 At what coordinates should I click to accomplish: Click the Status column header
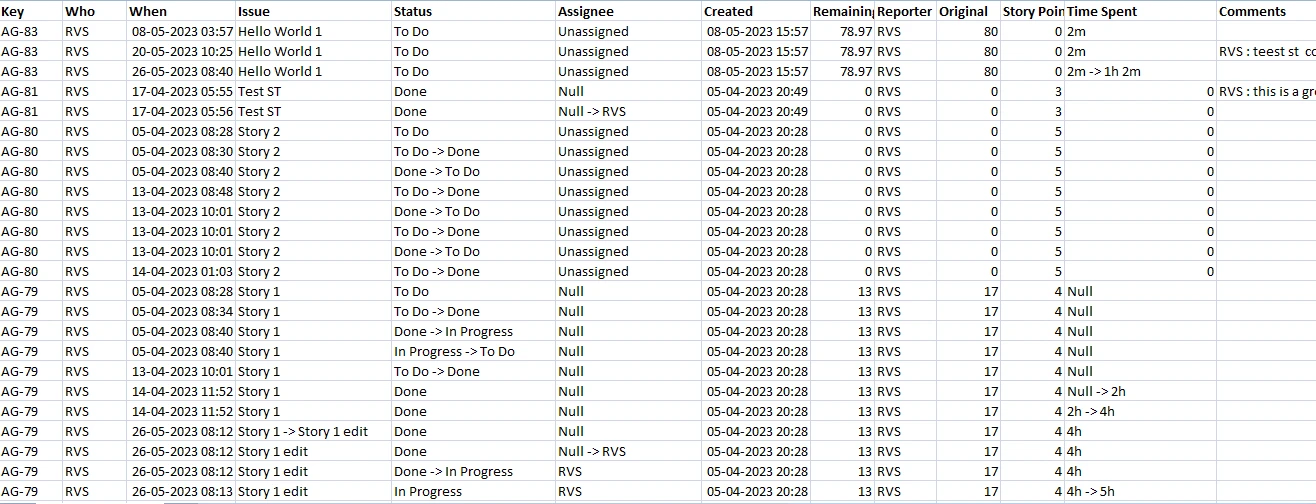[413, 12]
